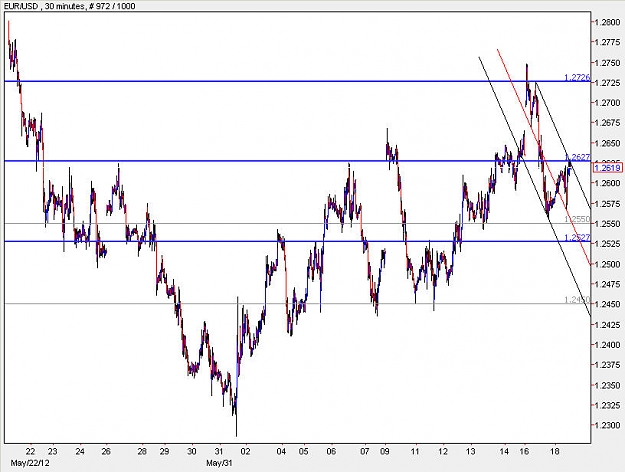Click the 13 date axis tick

point(471,452)
